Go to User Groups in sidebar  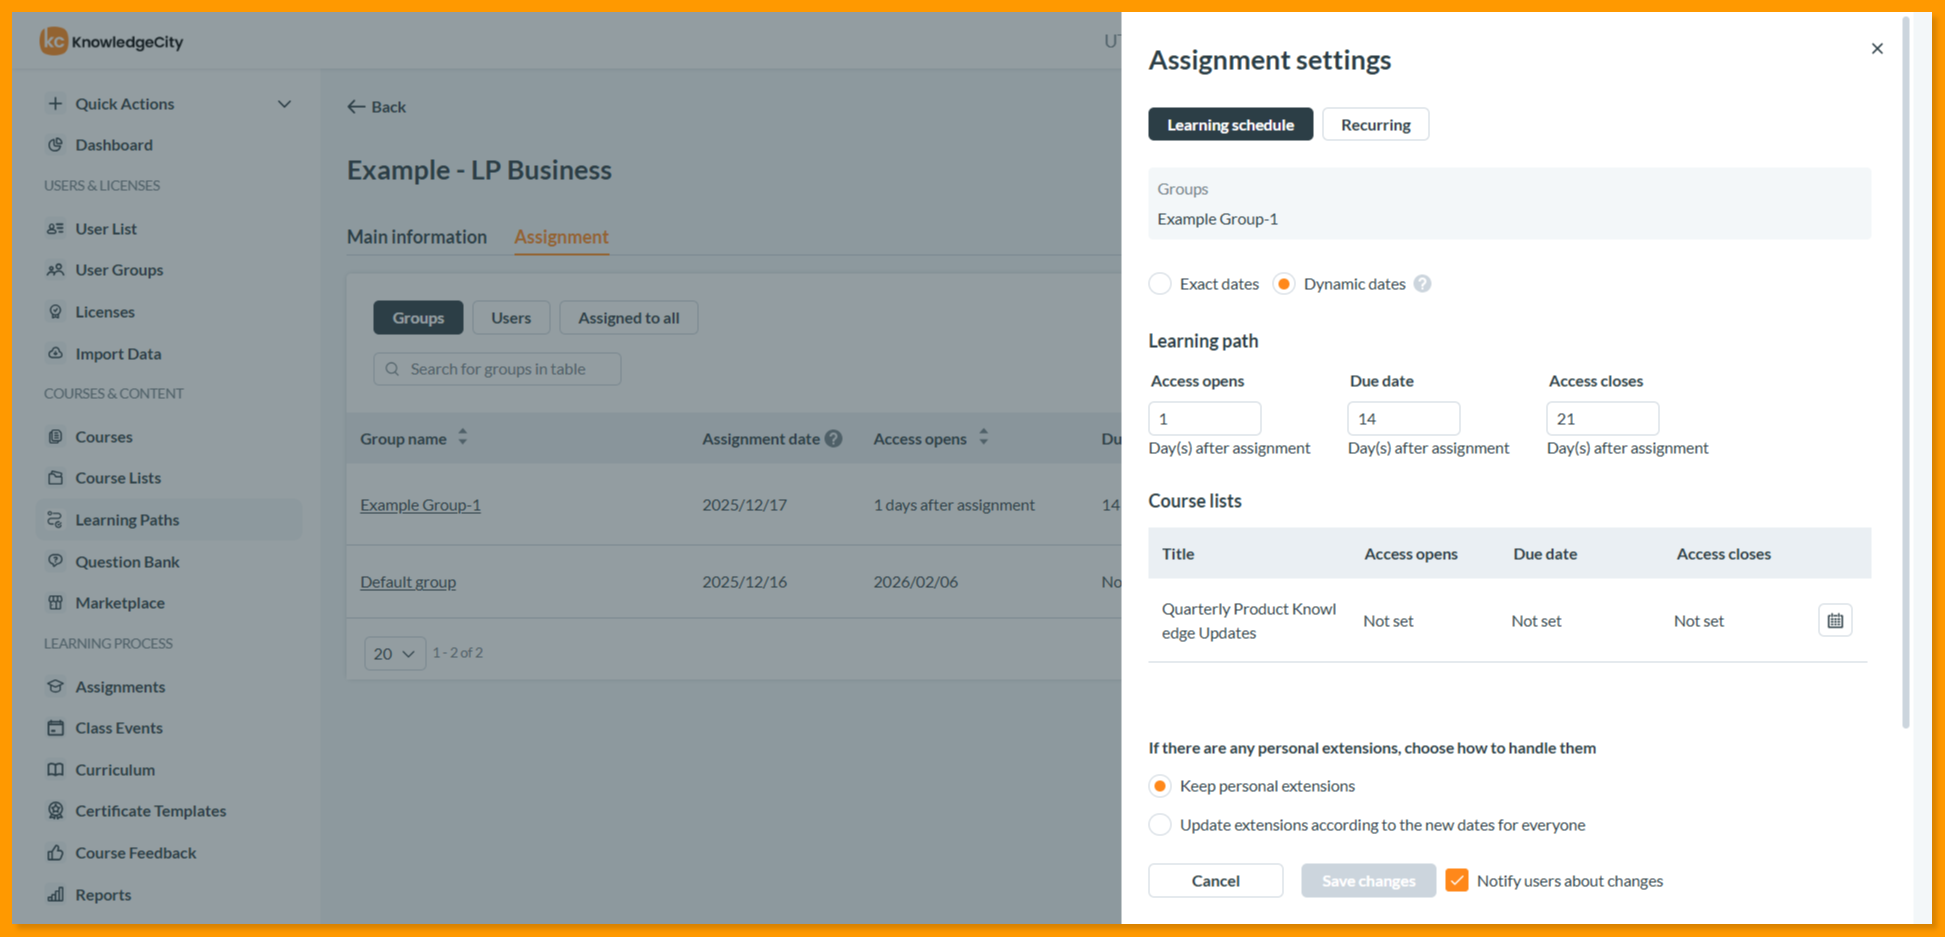(x=118, y=270)
